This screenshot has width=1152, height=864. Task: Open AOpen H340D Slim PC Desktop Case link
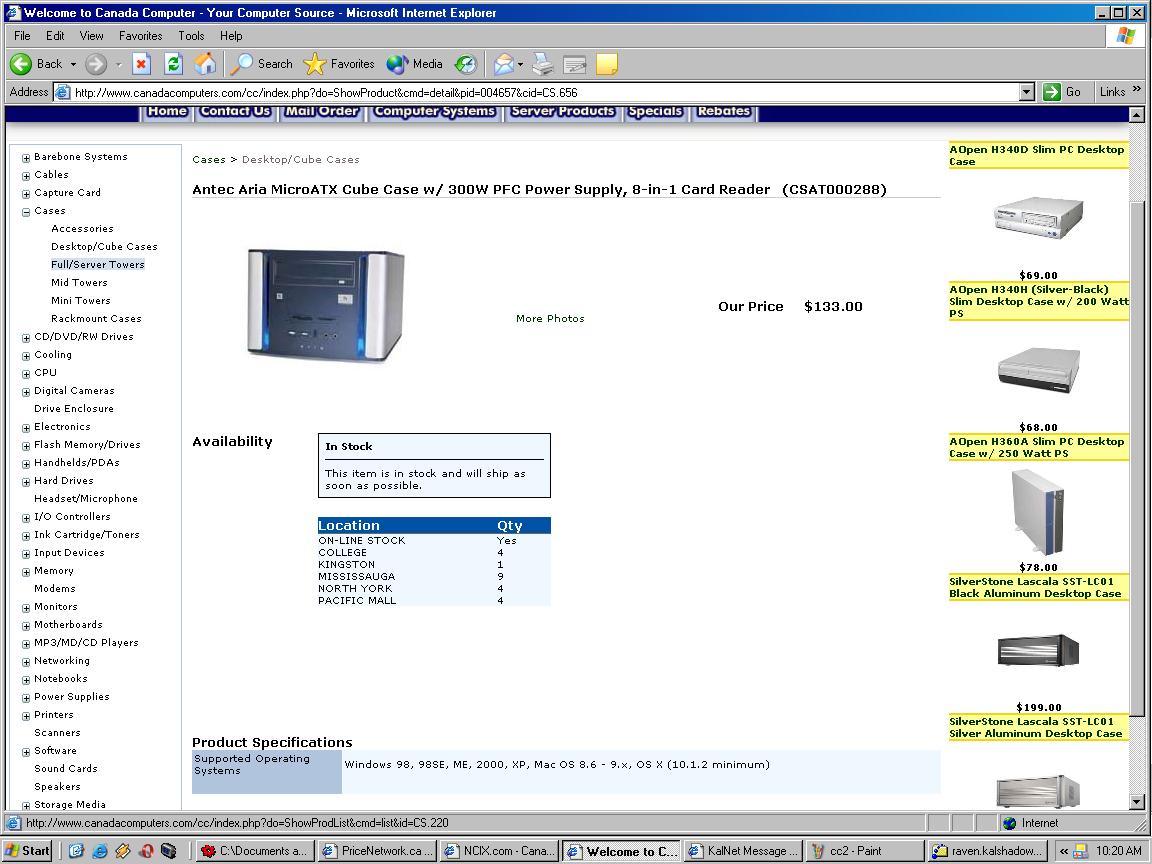tap(1037, 155)
